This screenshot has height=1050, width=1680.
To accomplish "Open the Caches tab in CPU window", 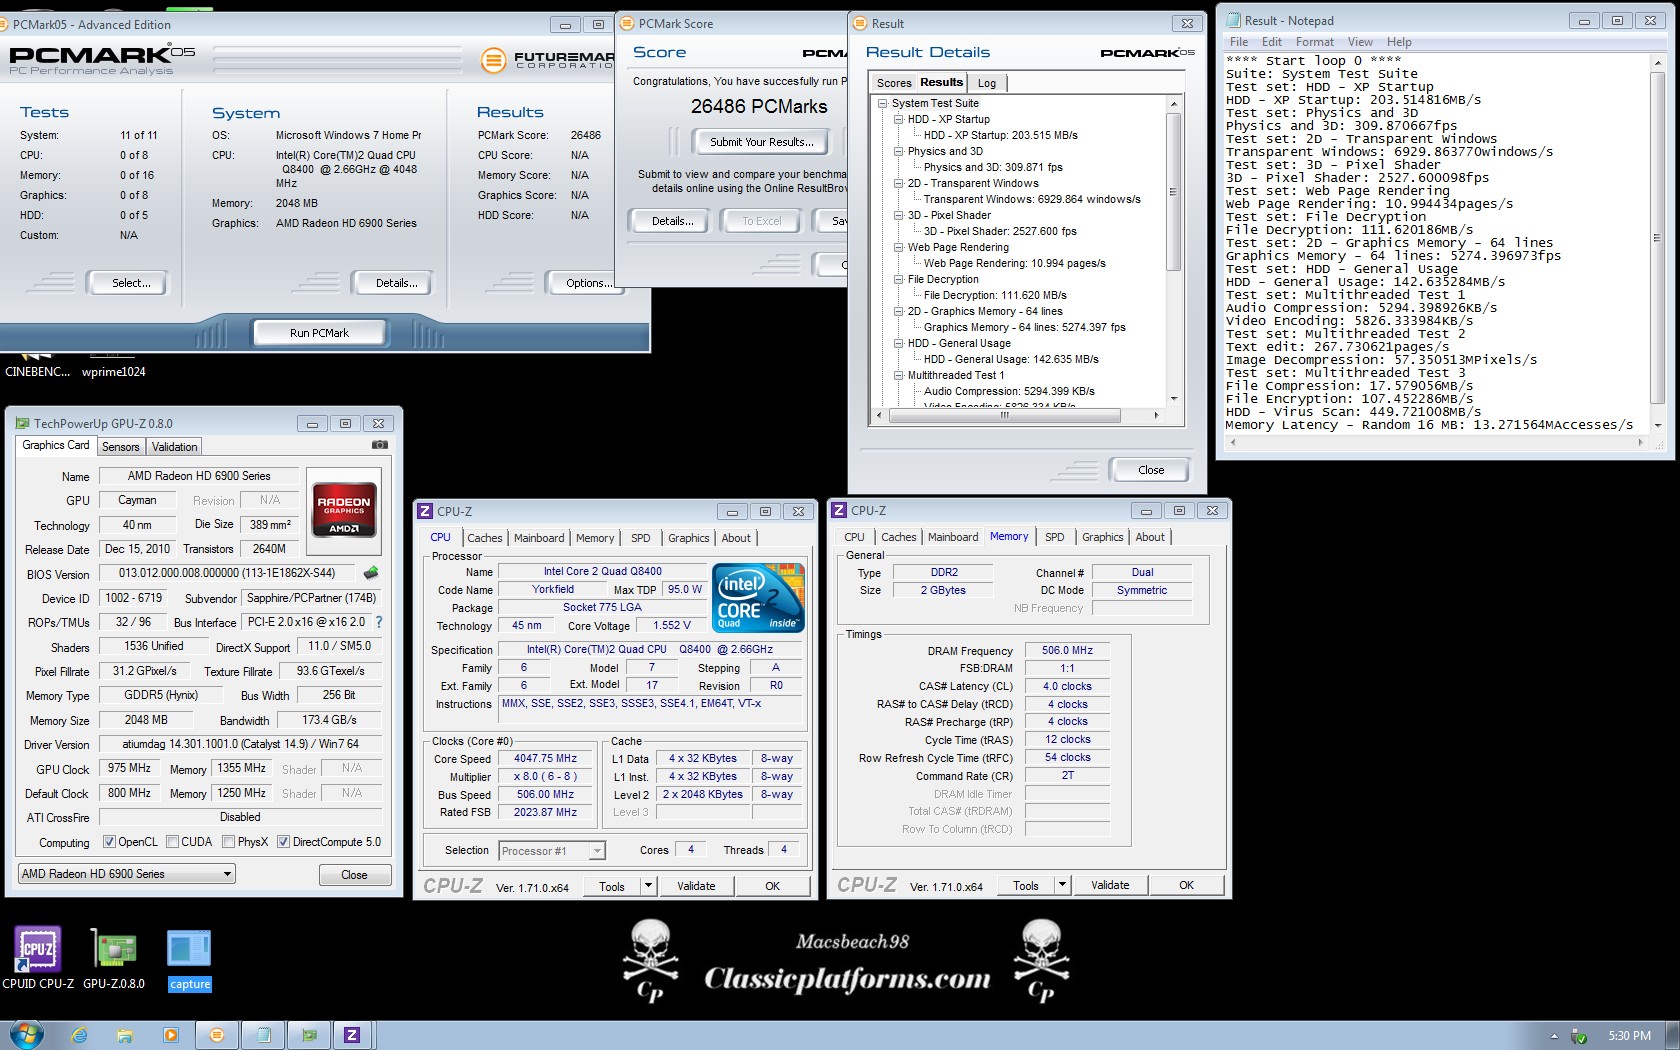I will click(x=485, y=538).
